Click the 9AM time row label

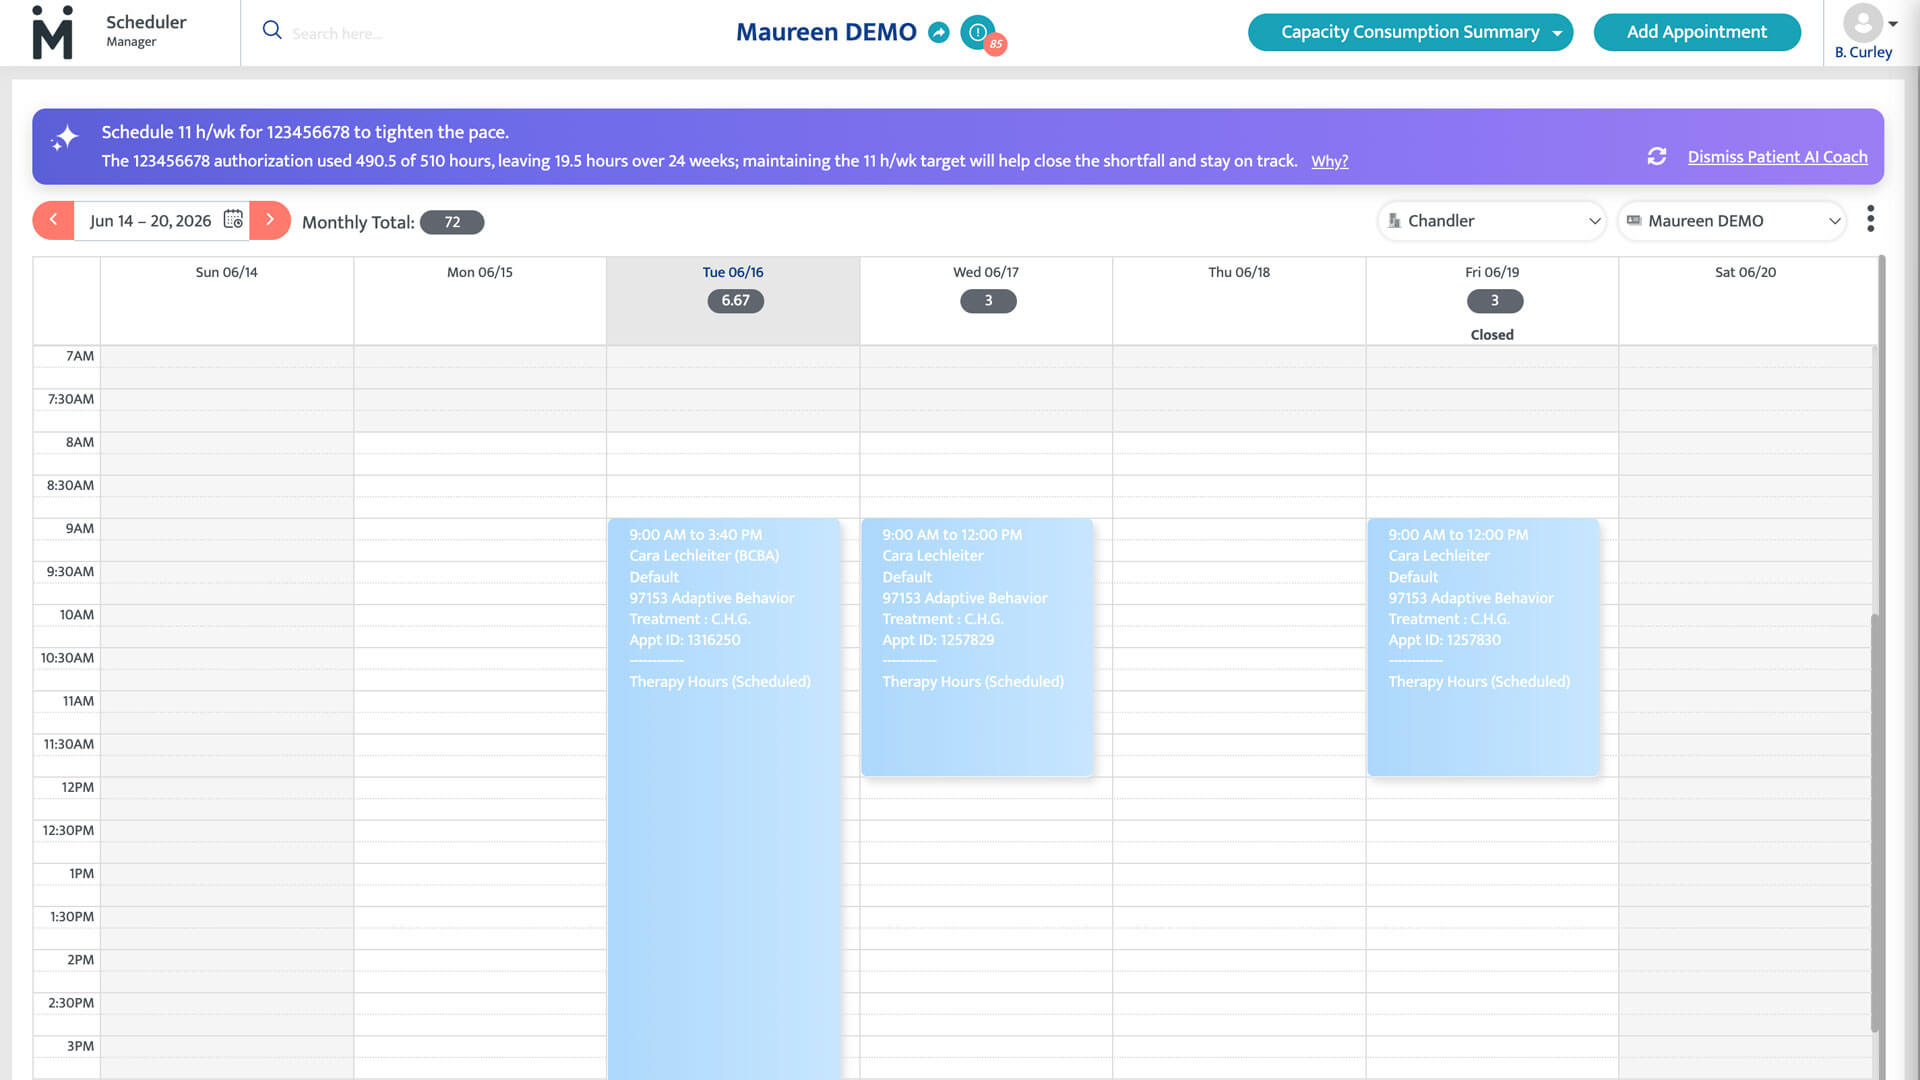(79, 528)
